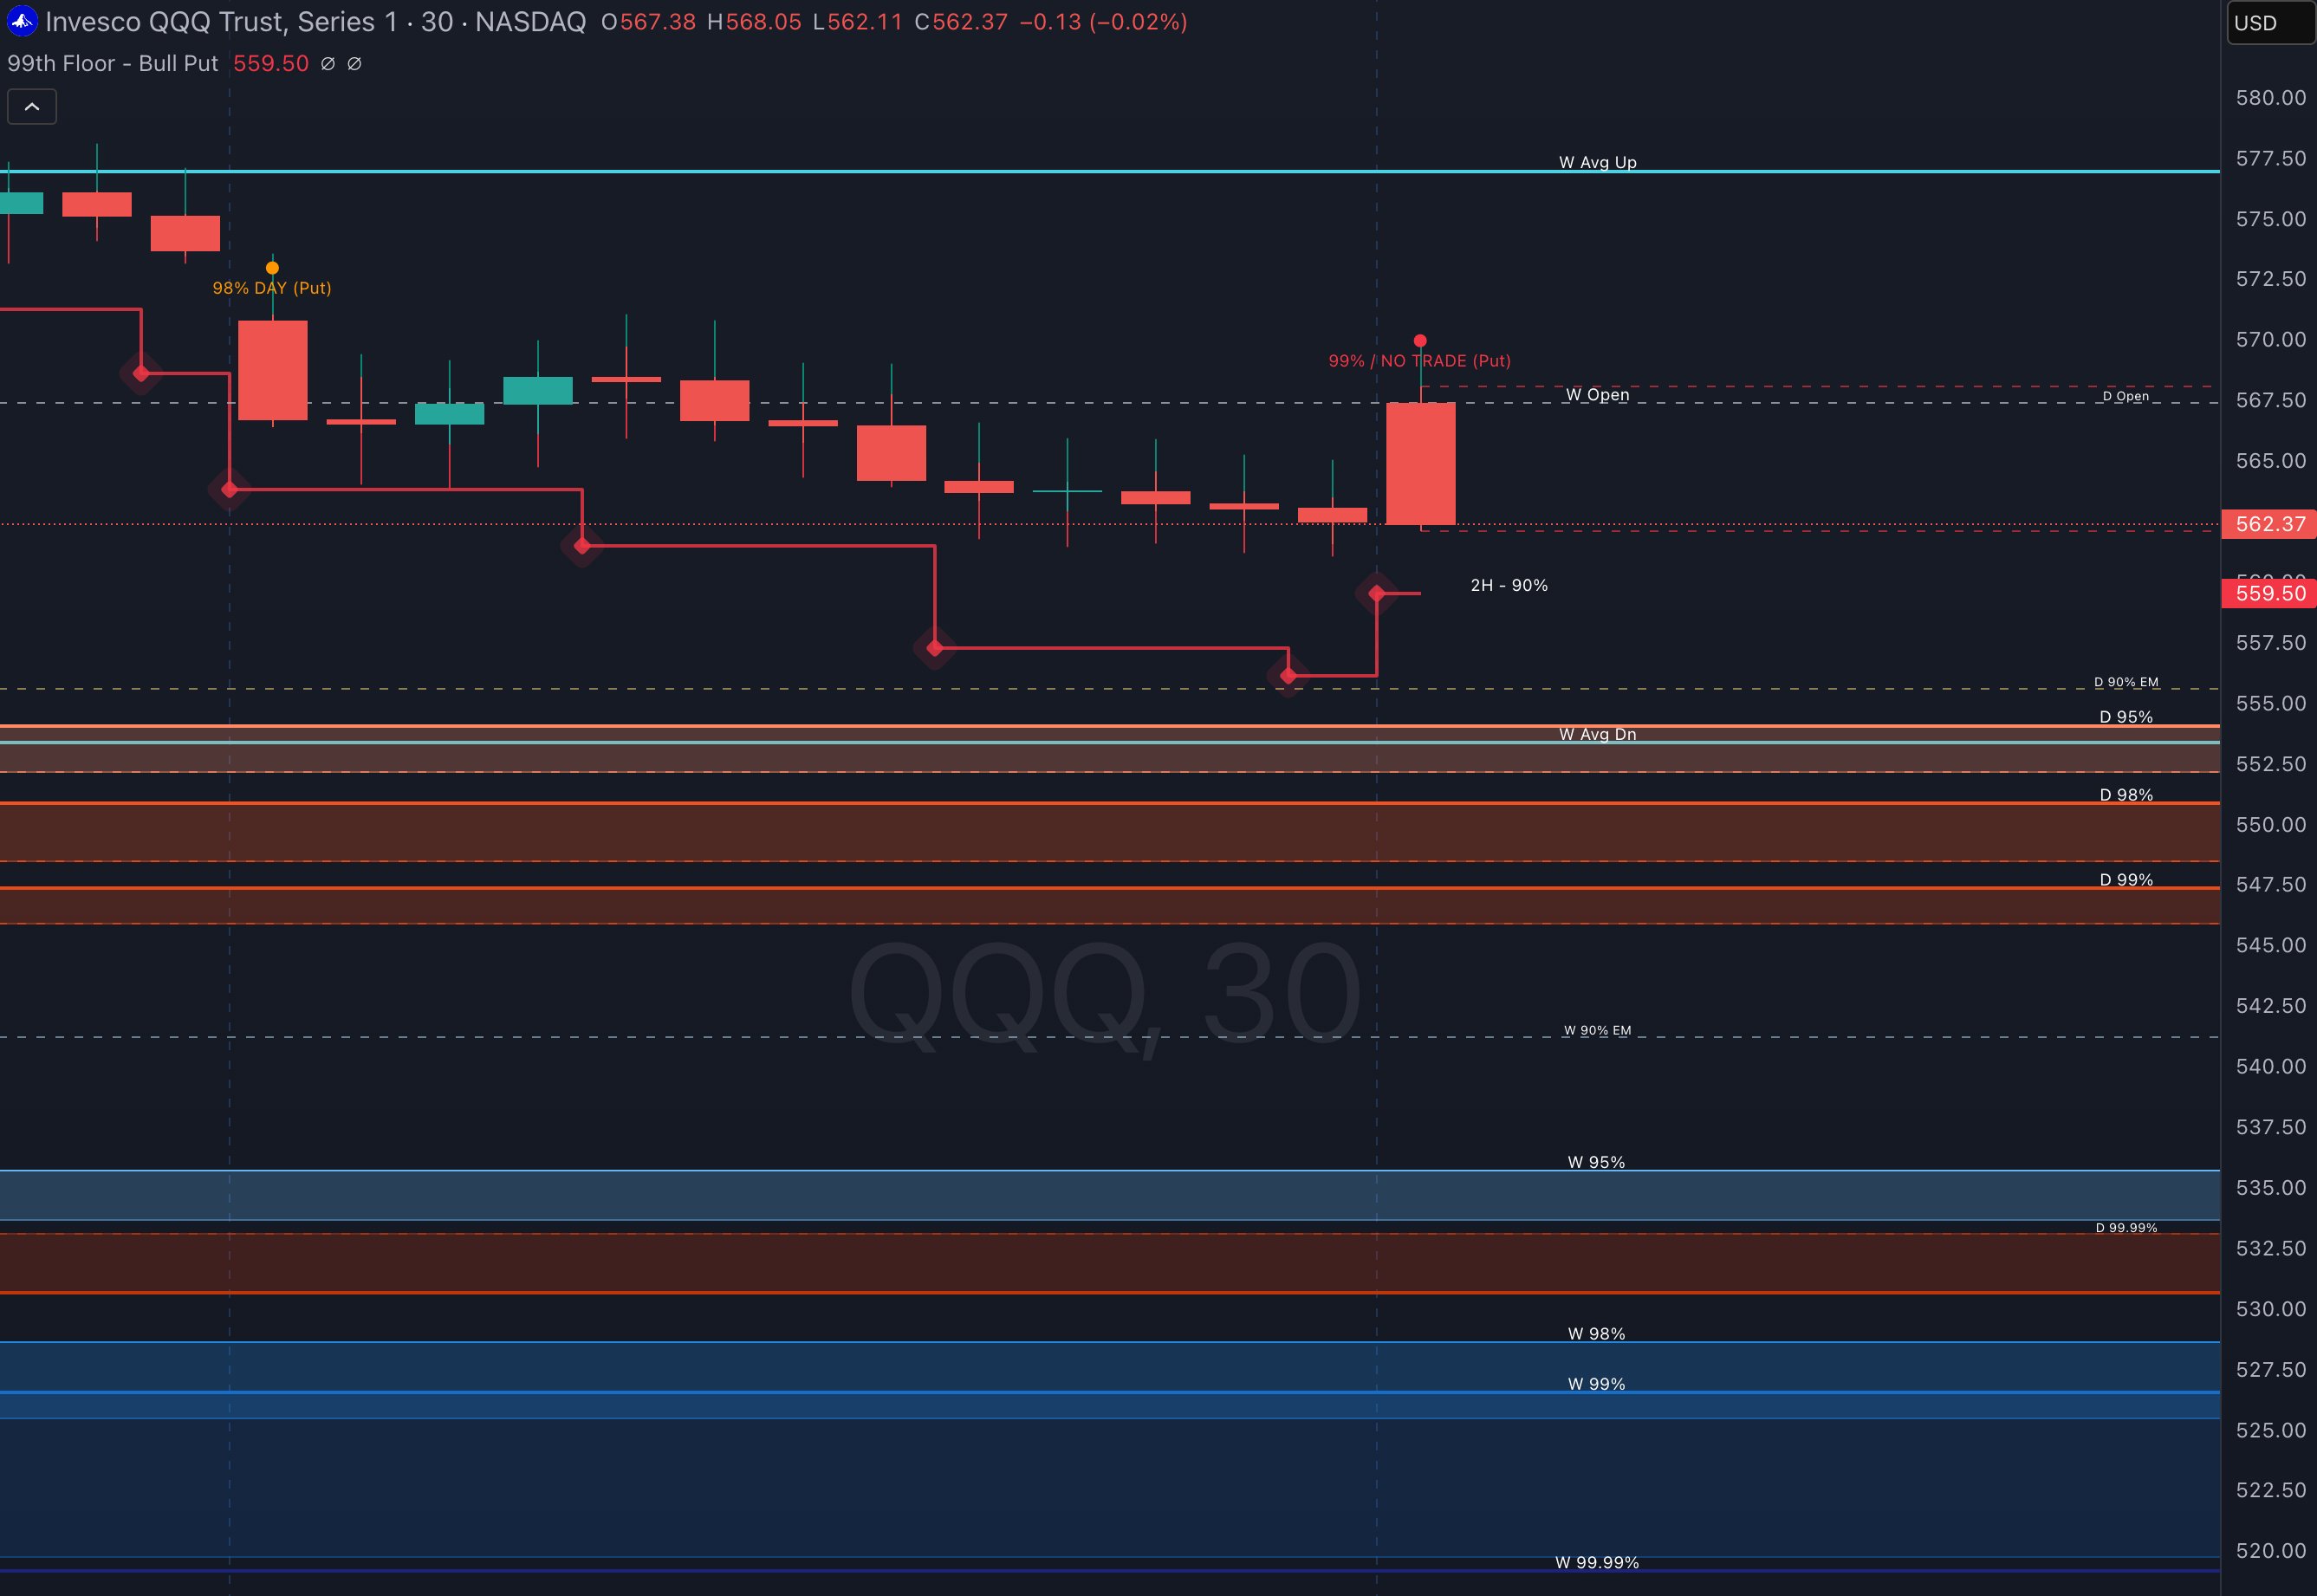The image size is (2317, 1596).
Task: Select the W 90% EM label
Action: tap(1598, 1030)
